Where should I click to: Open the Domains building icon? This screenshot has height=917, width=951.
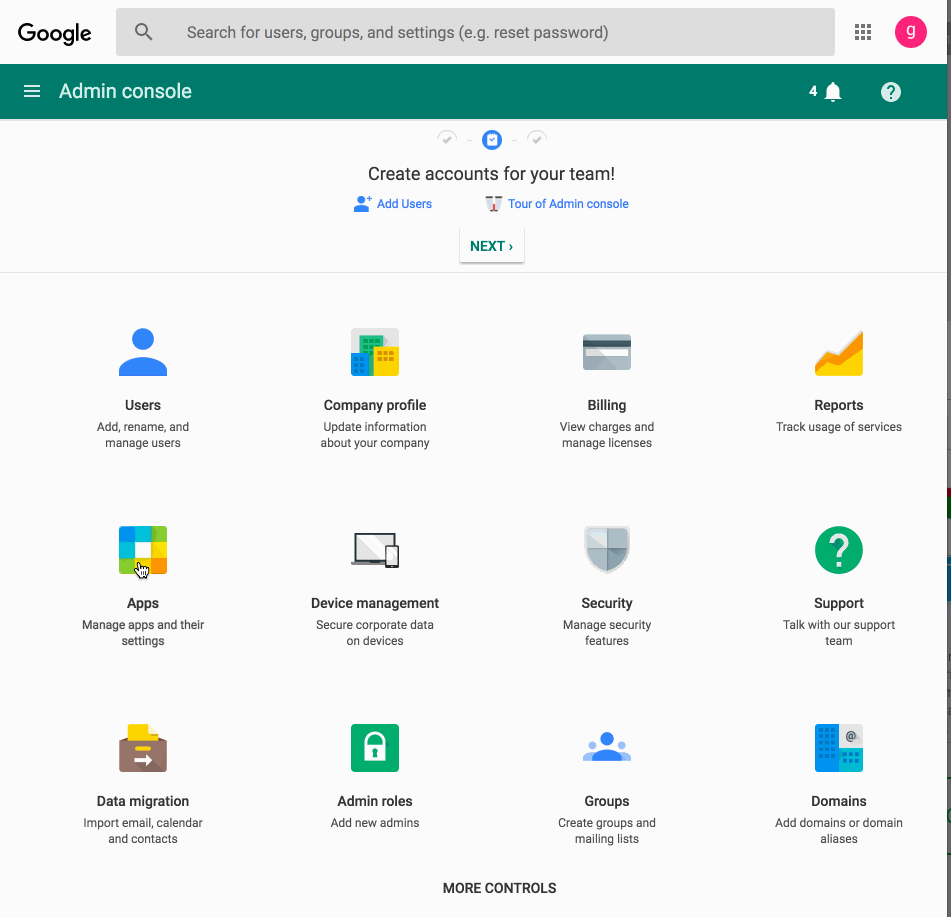[839, 748]
